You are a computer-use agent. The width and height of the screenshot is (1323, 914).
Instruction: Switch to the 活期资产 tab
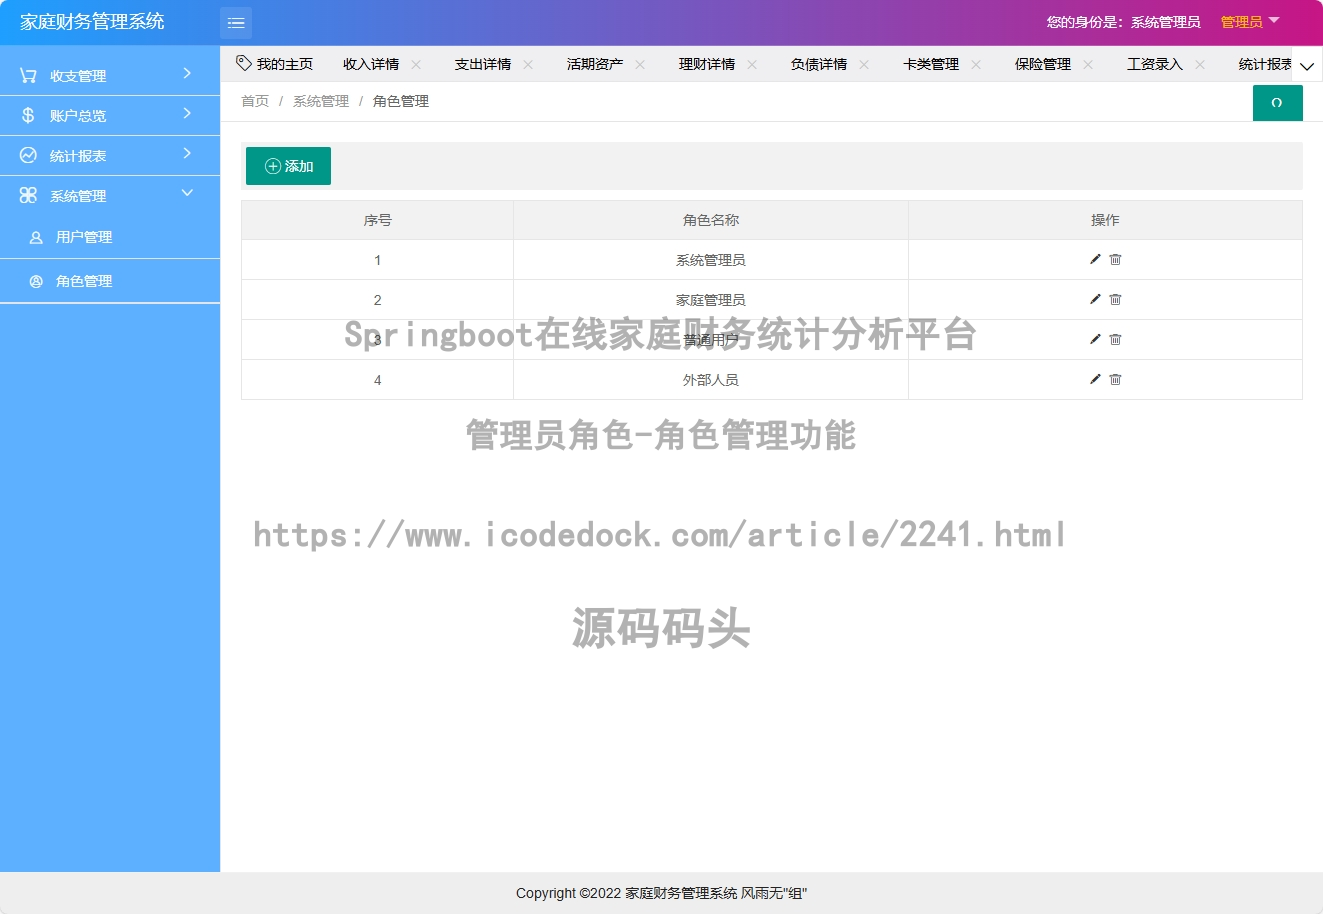(595, 64)
